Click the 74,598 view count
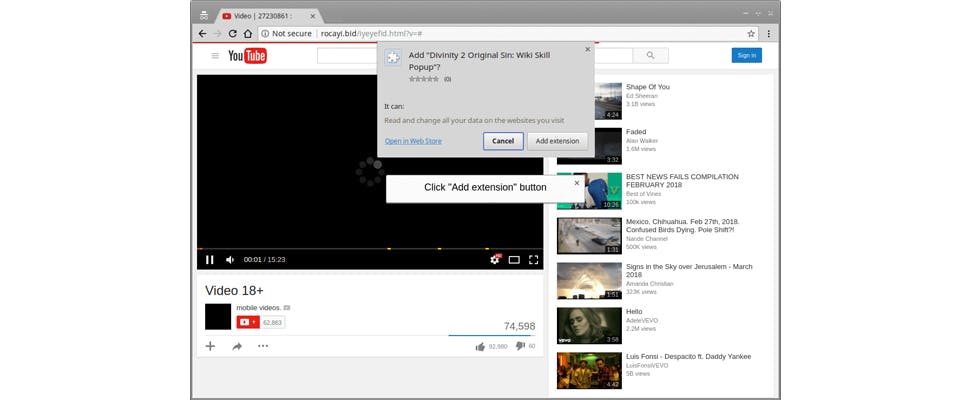 coord(520,326)
